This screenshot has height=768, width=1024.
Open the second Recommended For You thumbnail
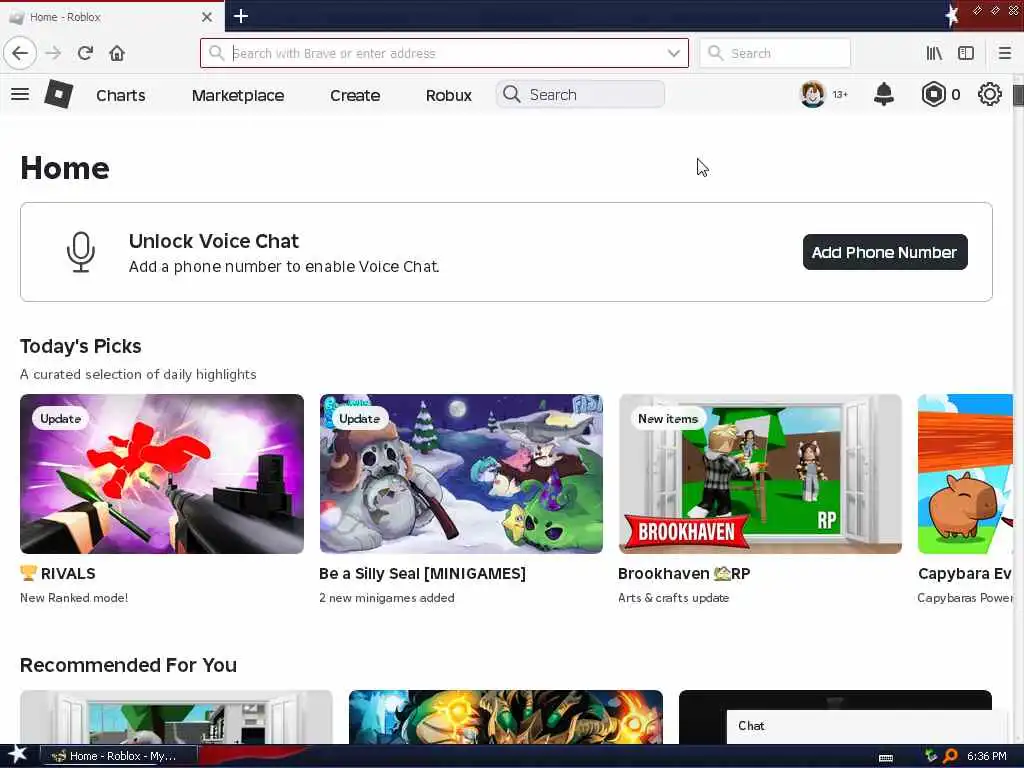coord(506,717)
